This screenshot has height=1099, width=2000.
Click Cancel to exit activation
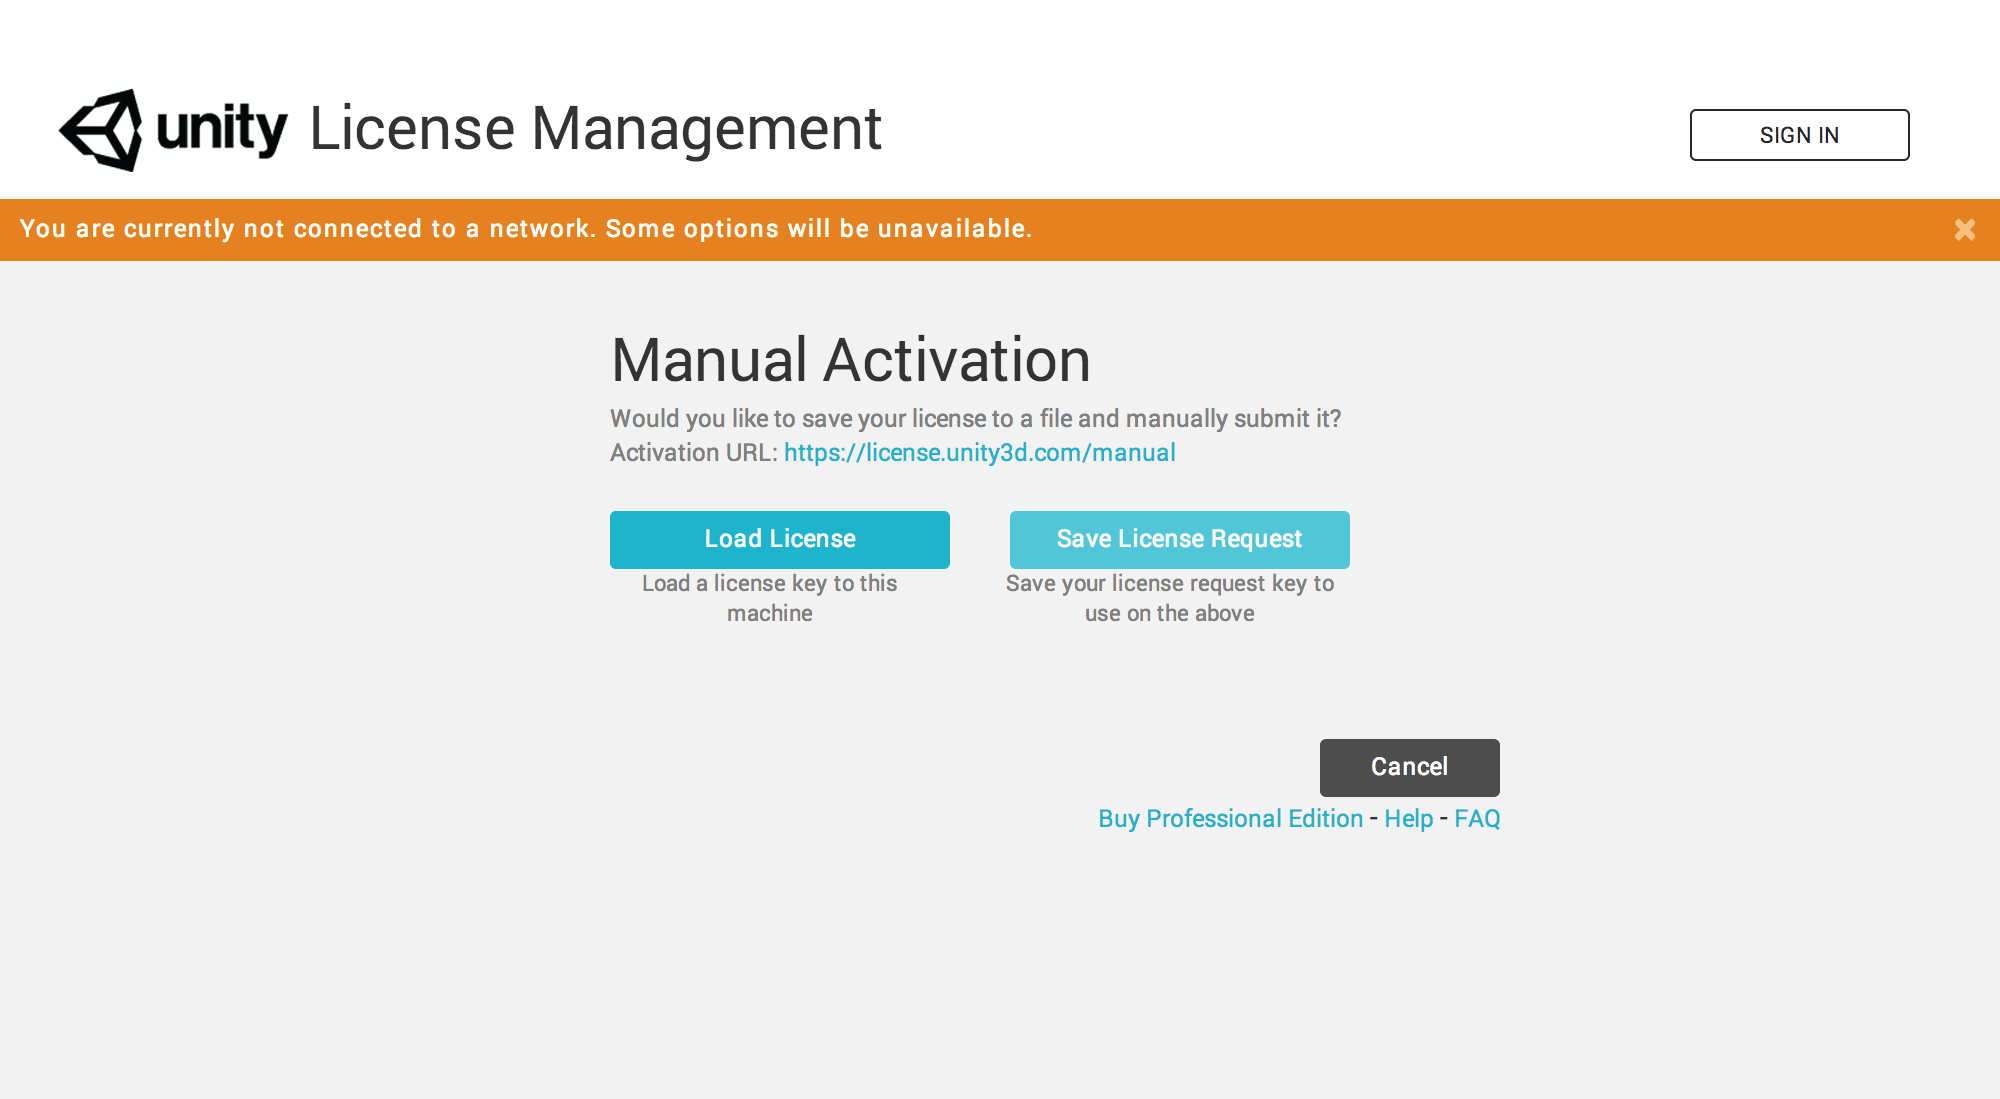coord(1409,766)
